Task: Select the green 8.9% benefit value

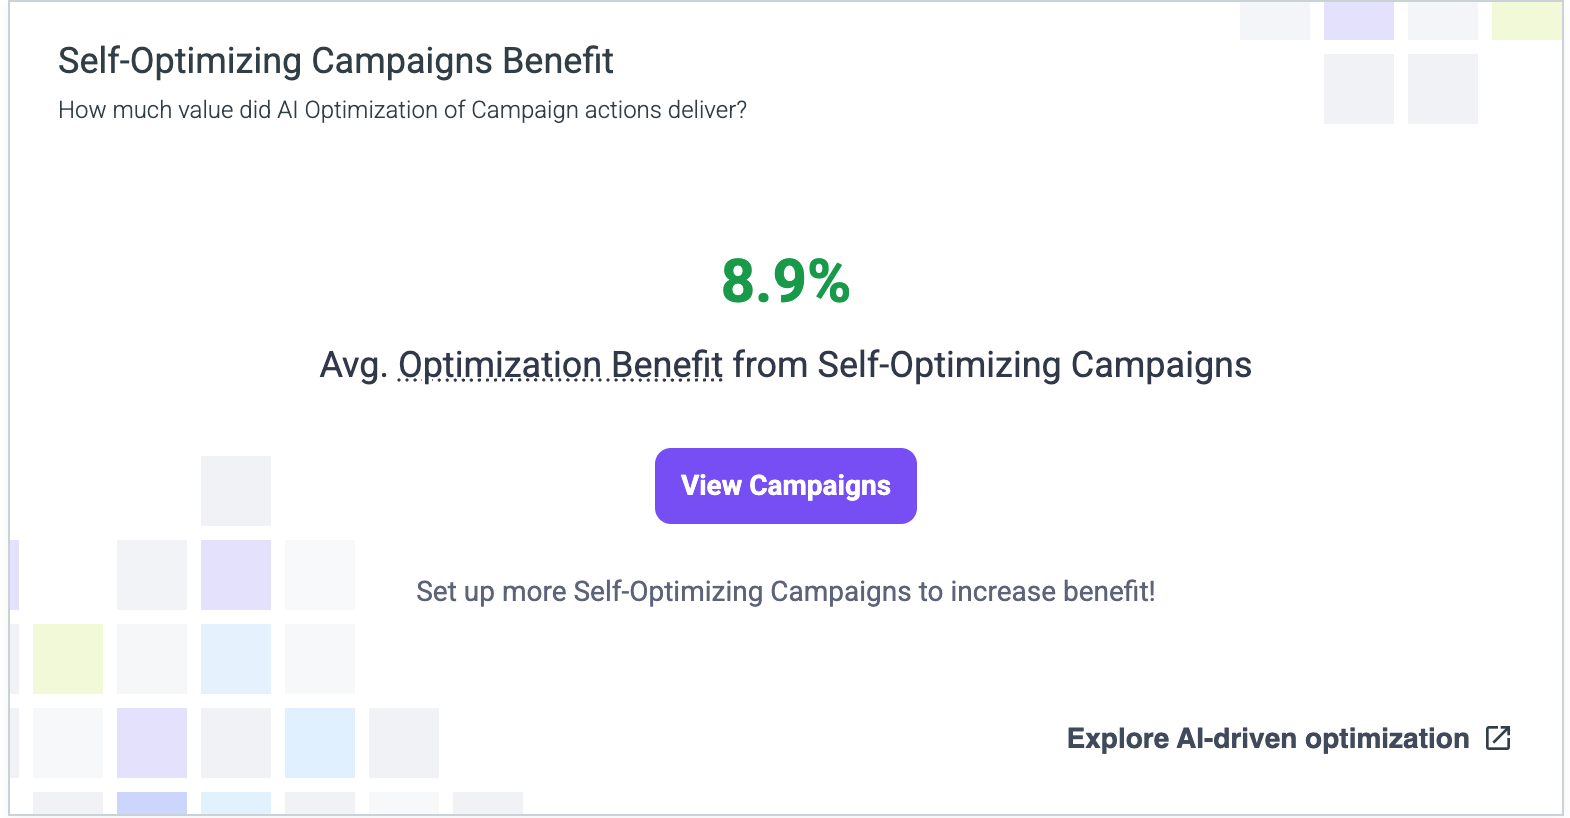Action: pyautogui.click(x=786, y=281)
